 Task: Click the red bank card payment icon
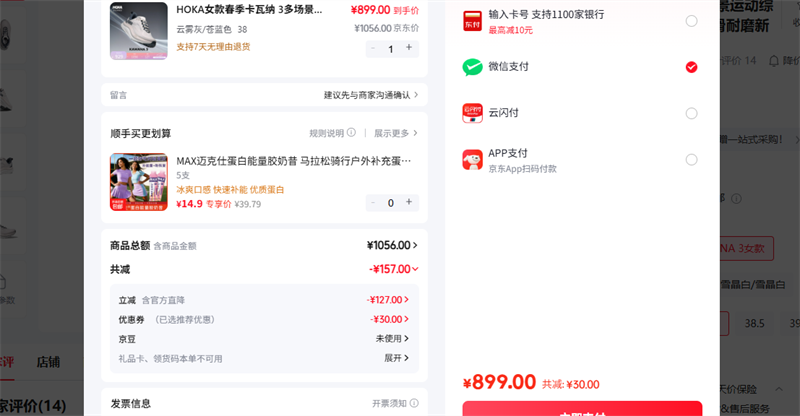[472, 21]
